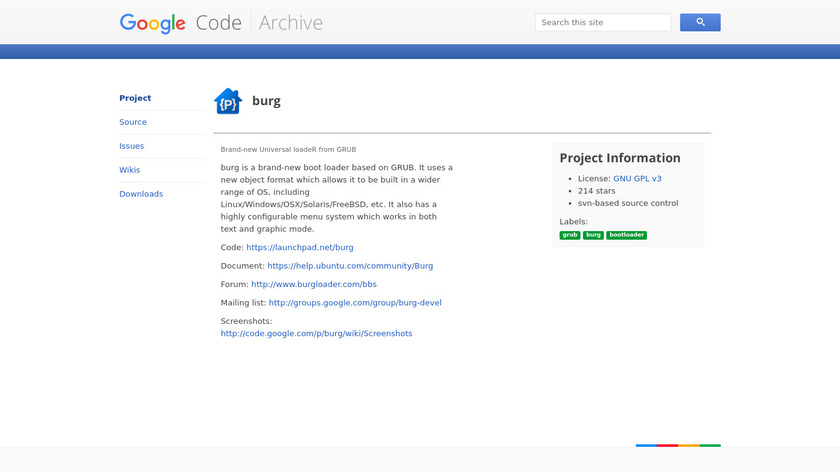Screen dimensions: 840x472
Task: Click the burg project title
Action: point(266,101)
